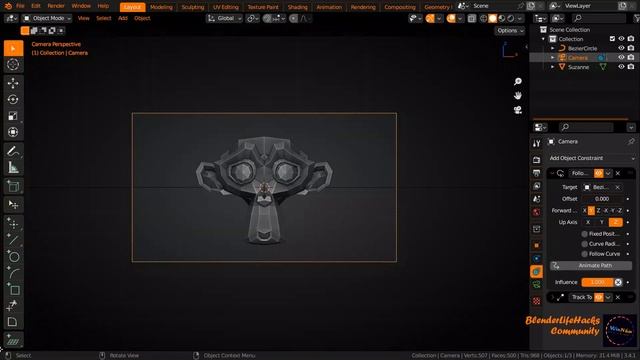Image resolution: width=640 pixels, height=360 pixels.
Task: Select the Cursor tool in toolbar
Action: (x=13, y=64)
